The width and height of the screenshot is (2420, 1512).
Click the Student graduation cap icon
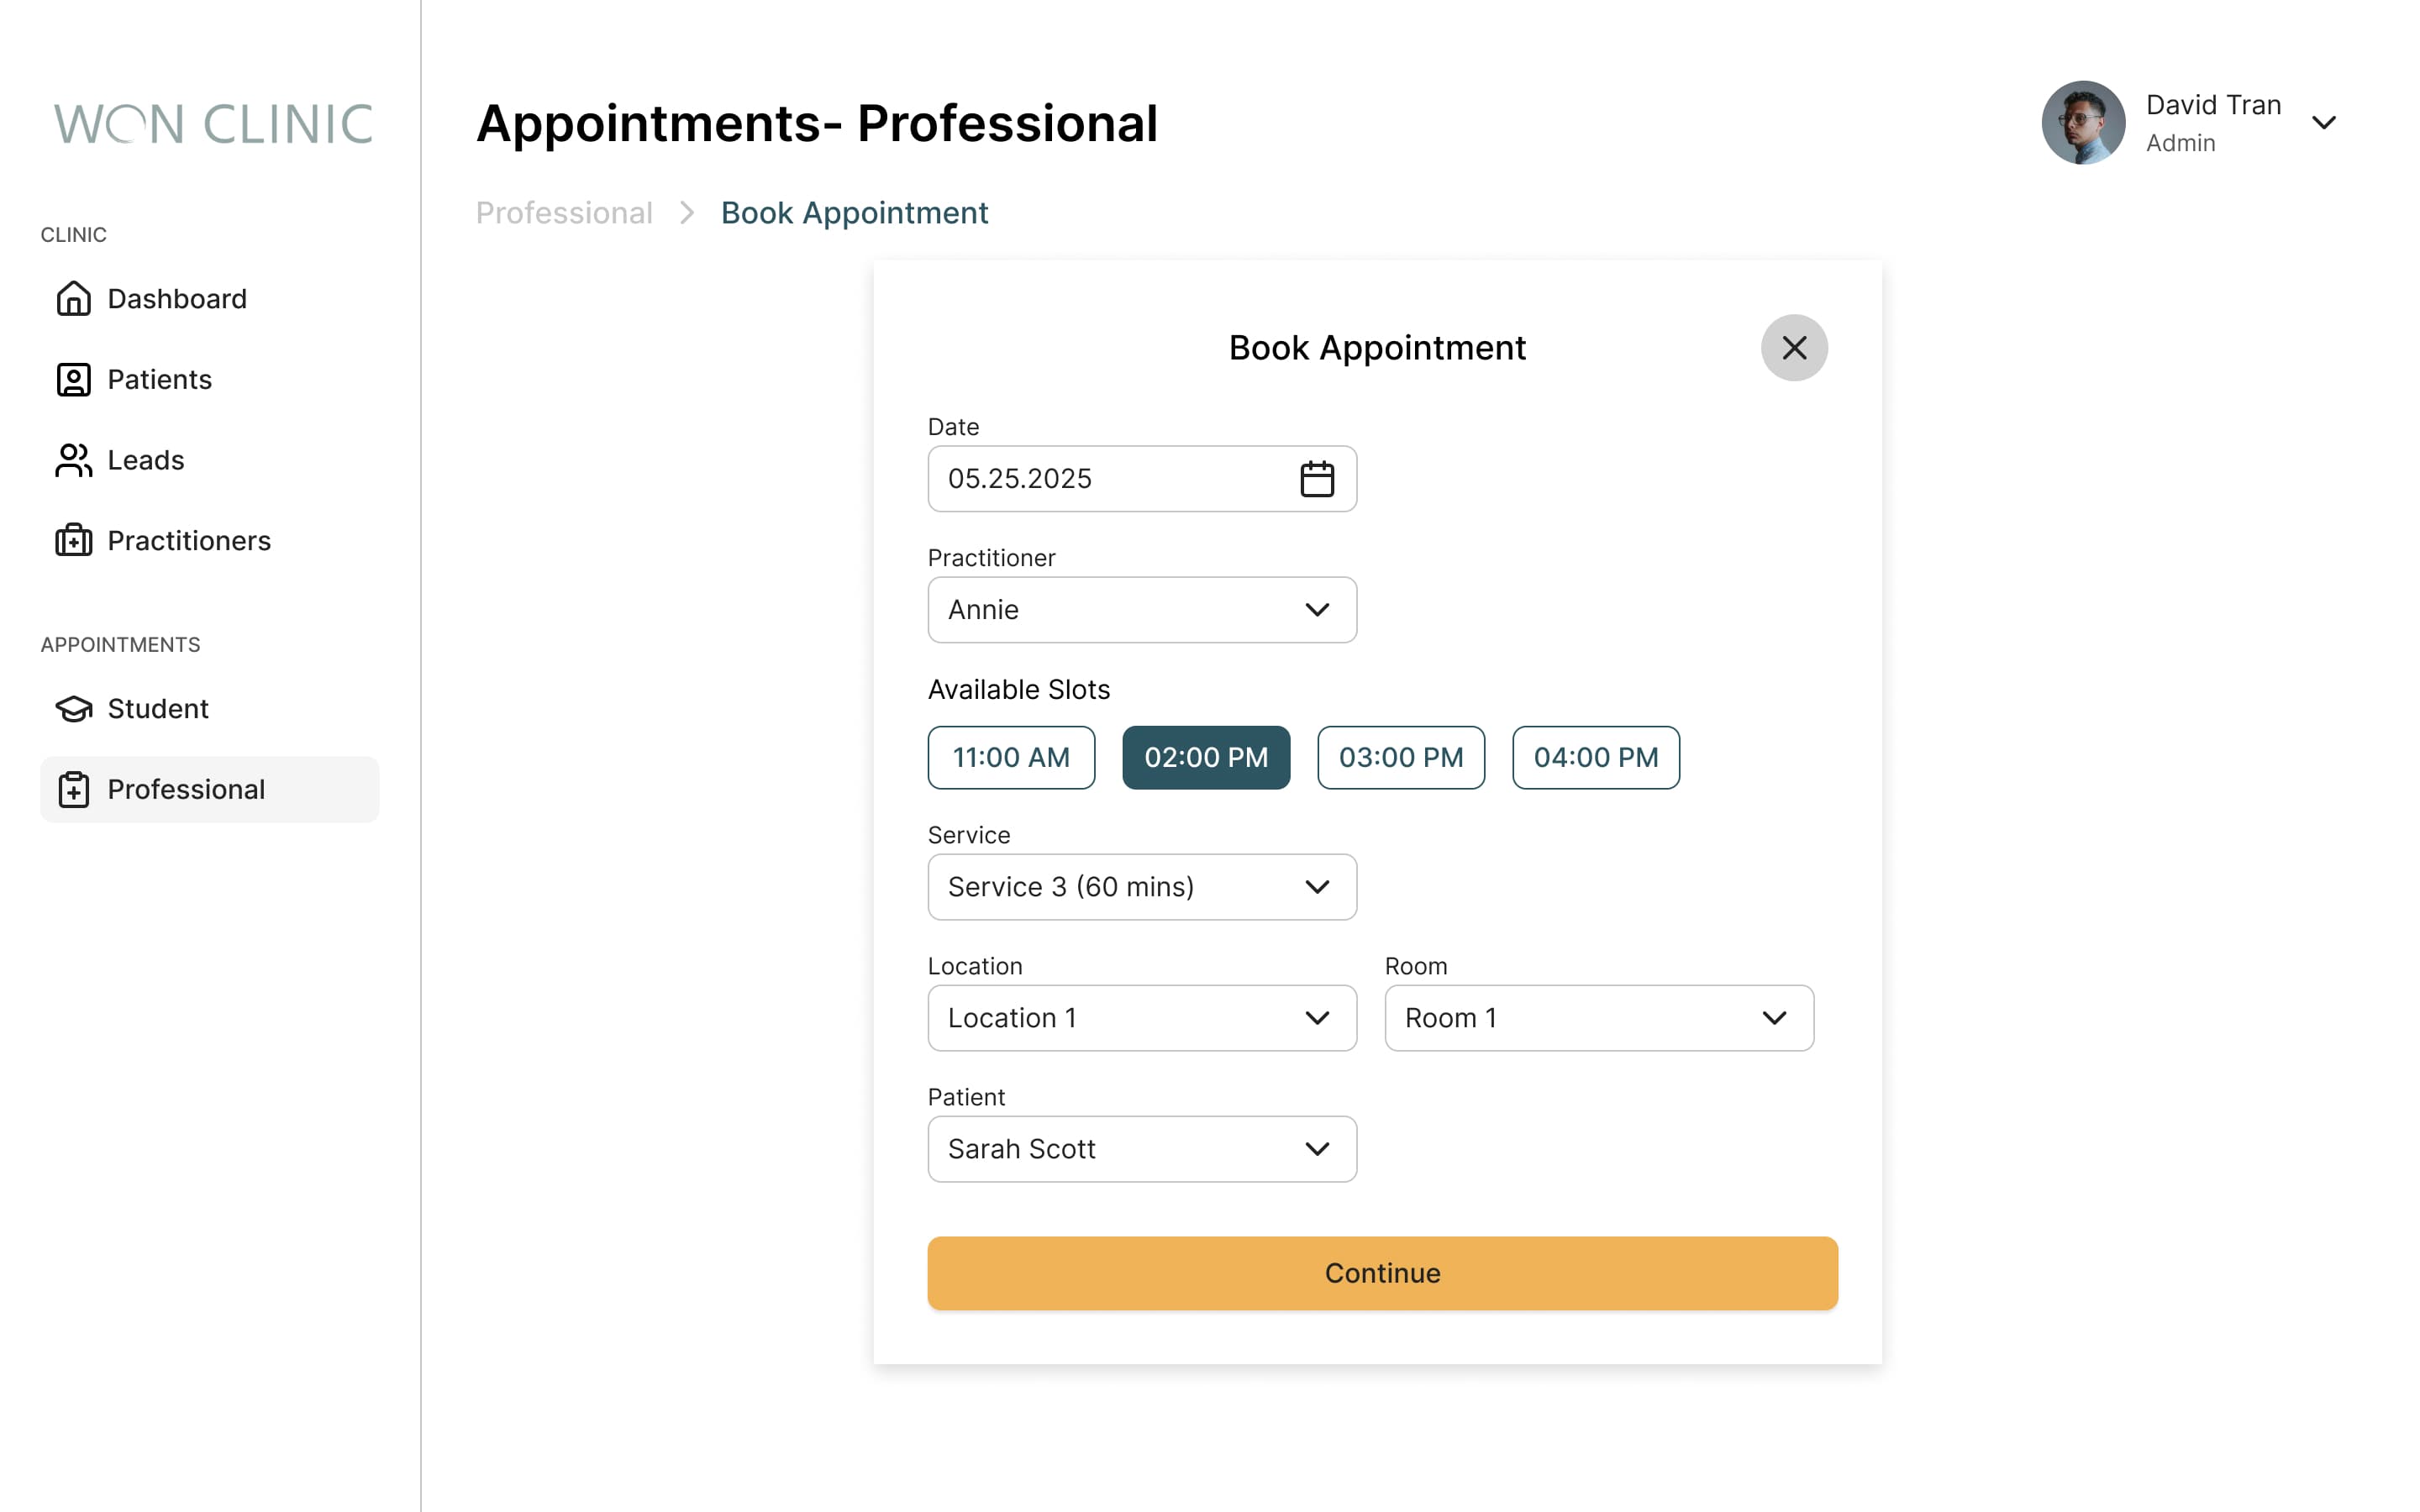point(73,708)
